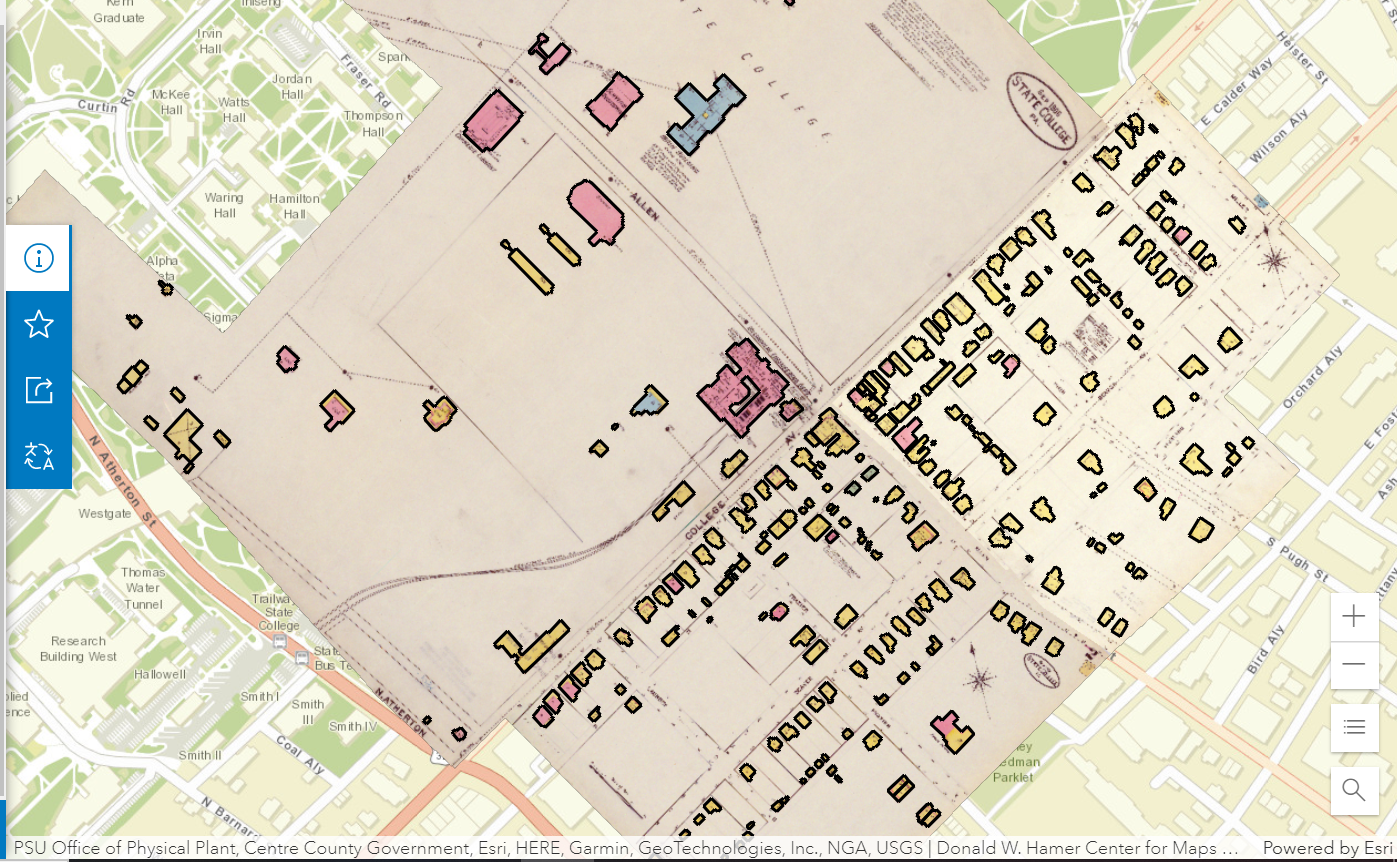This screenshot has width=1397, height=862.
Task: Open the map search magnifier
Action: click(x=1354, y=790)
